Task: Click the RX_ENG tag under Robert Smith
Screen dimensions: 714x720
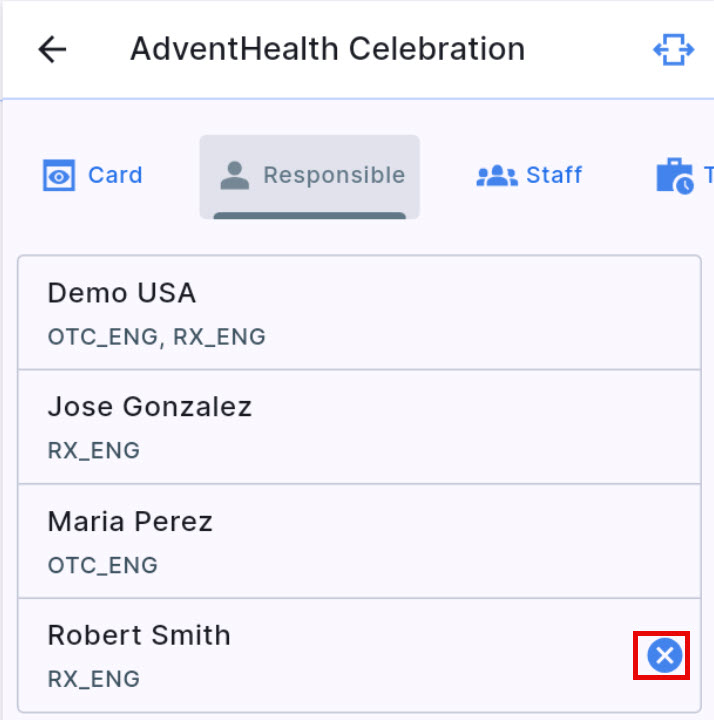Action: point(94,679)
